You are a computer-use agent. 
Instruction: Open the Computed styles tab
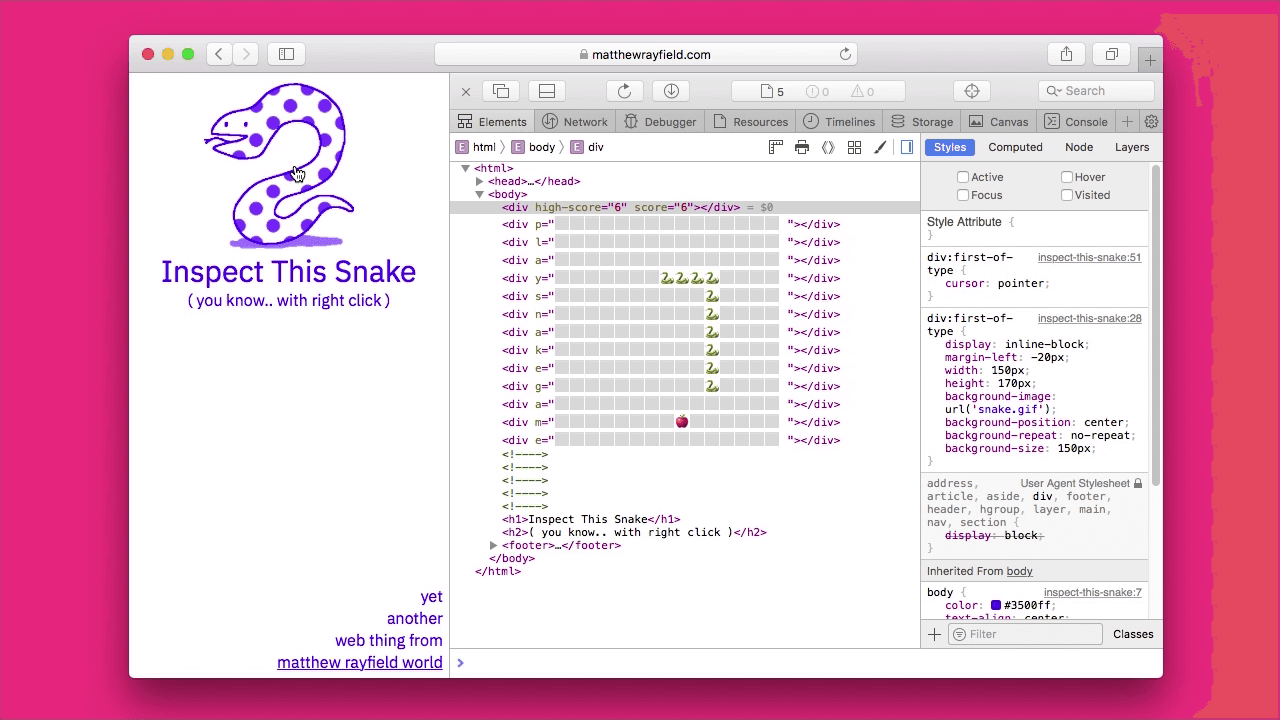point(1015,147)
